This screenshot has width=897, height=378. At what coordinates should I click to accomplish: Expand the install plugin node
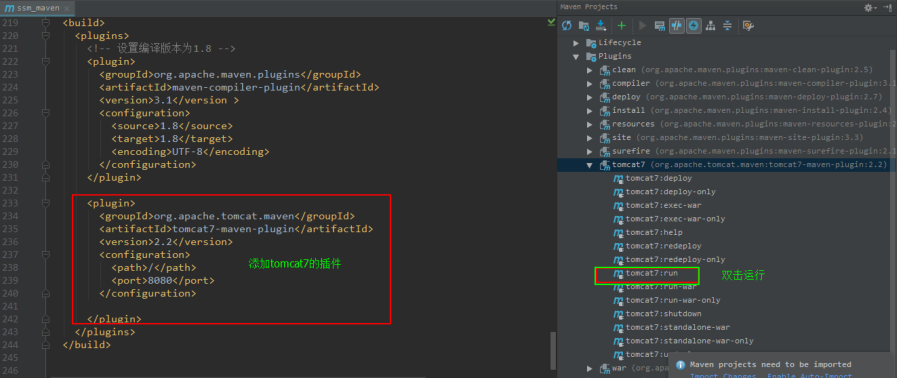click(x=590, y=110)
